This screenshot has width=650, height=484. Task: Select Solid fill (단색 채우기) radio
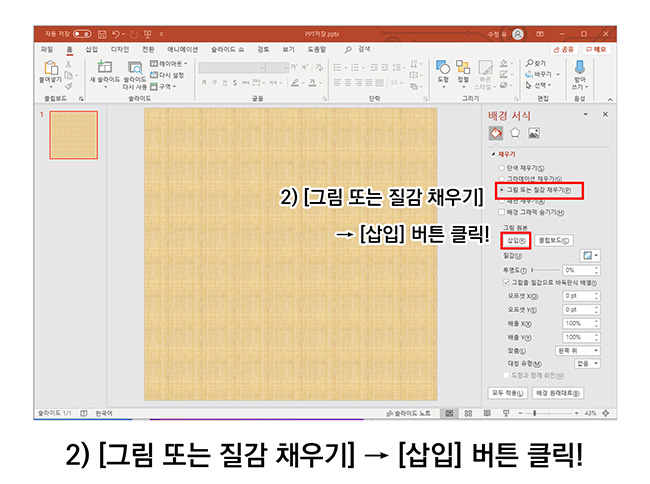click(502, 168)
